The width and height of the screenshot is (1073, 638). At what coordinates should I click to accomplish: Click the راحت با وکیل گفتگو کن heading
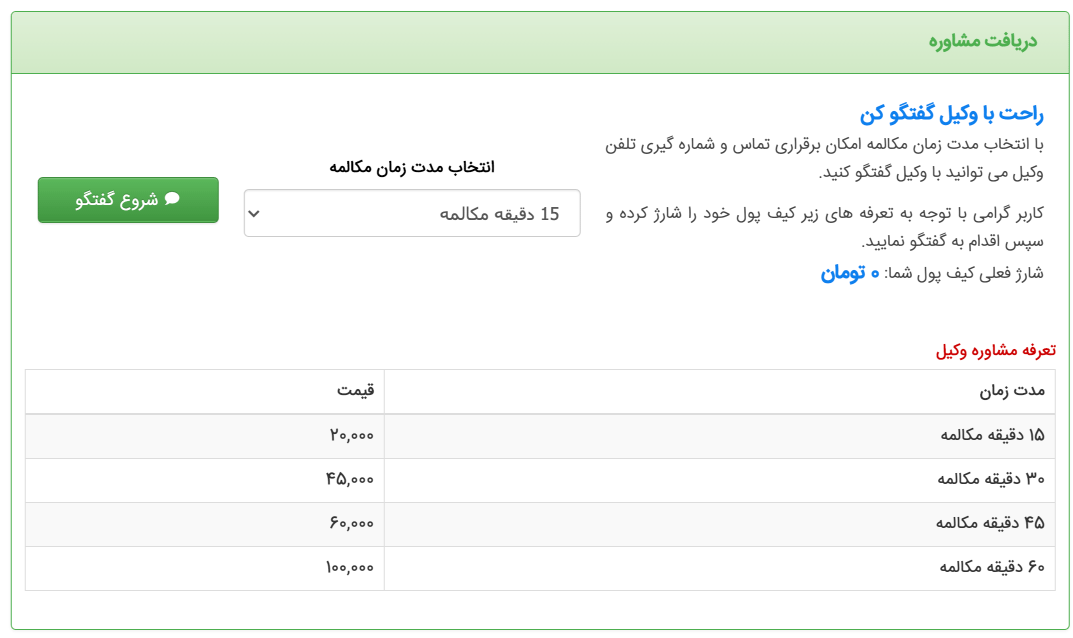pos(951,113)
